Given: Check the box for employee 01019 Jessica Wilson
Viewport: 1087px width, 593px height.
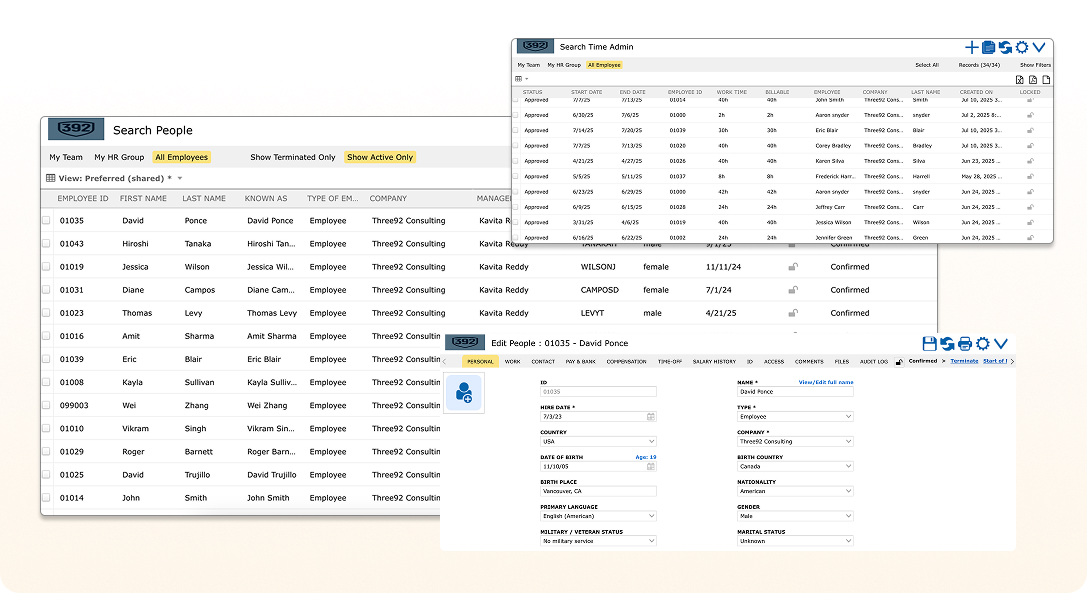Looking at the screenshot, I should coord(46,266).
